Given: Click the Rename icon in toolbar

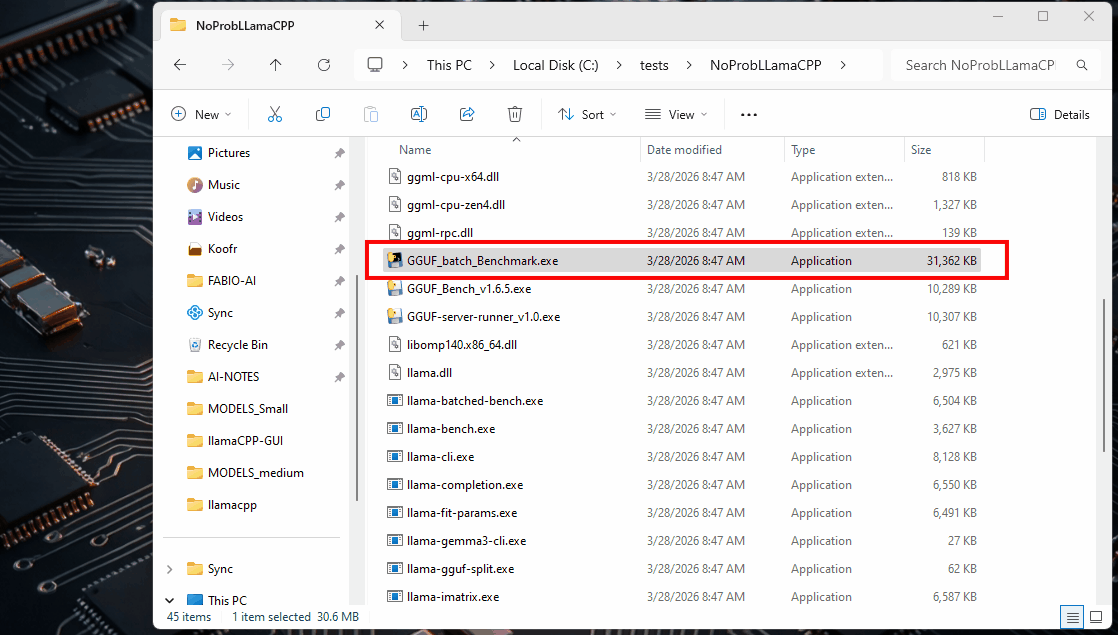Looking at the screenshot, I should click(419, 114).
